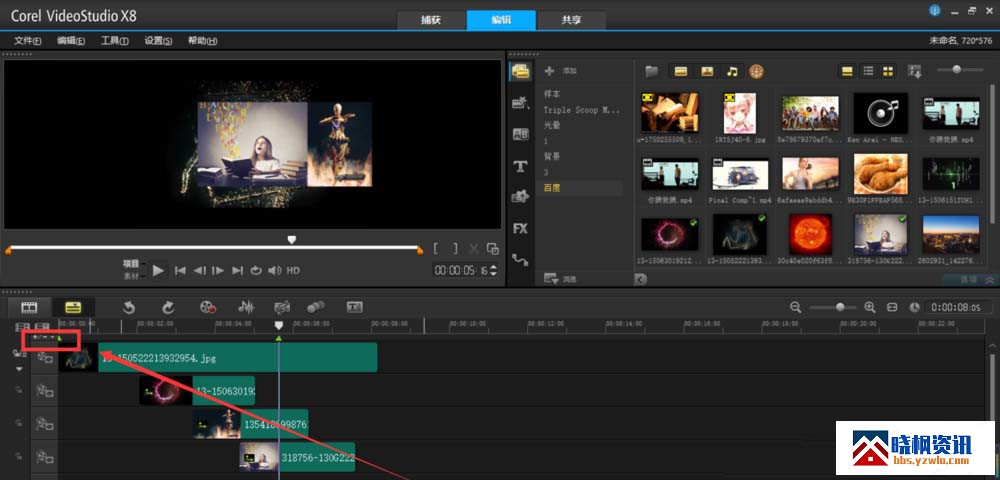Click the thumbnail size slider in library
The image size is (1000, 480).
tap(957, 70)
